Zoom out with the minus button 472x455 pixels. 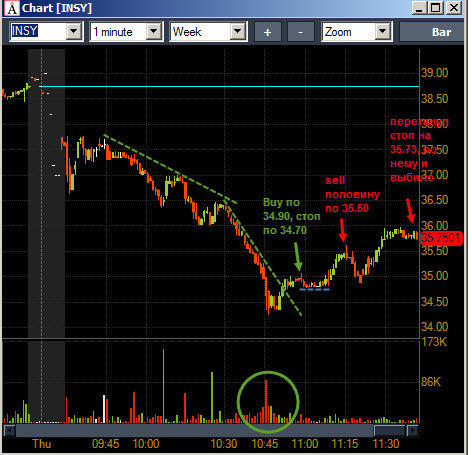pos(300,32)
